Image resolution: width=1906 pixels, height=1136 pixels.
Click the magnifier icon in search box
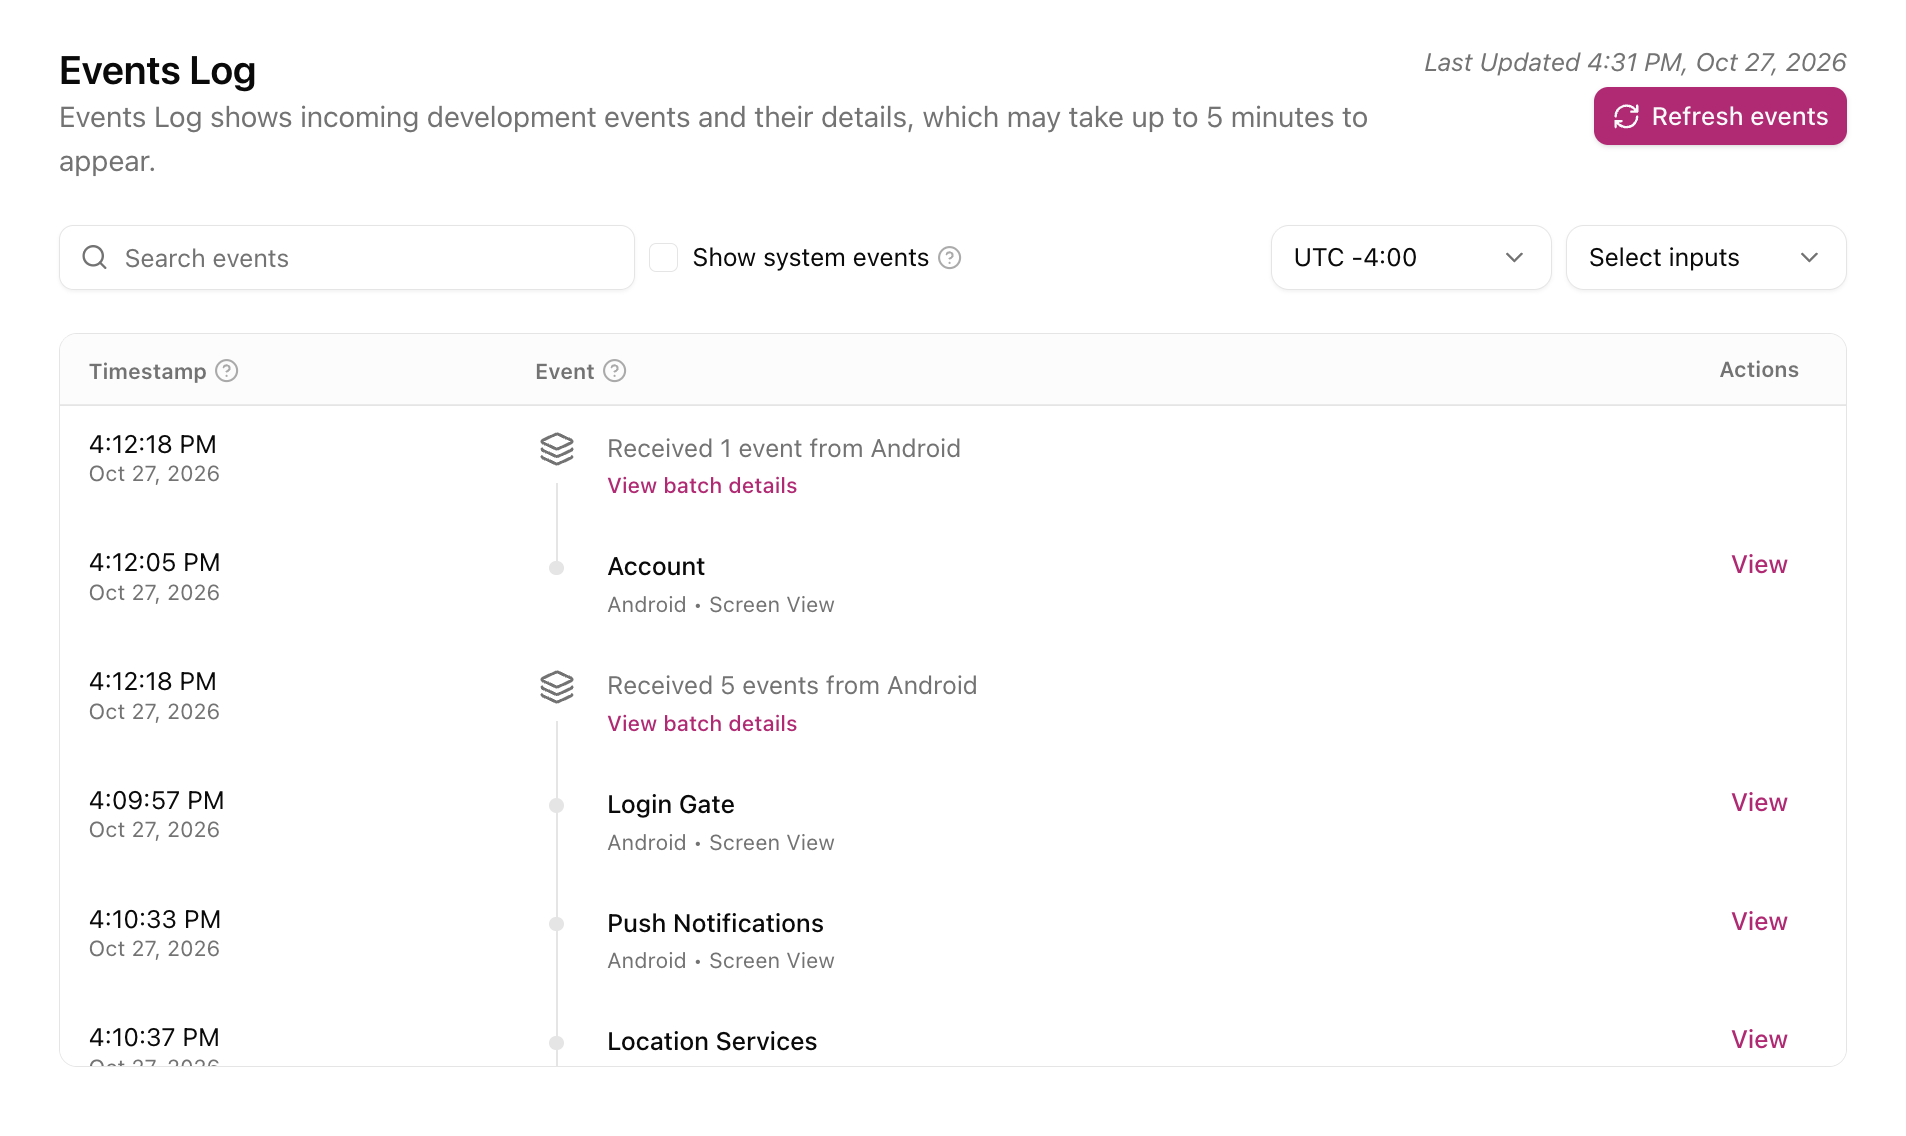(95, 258)
